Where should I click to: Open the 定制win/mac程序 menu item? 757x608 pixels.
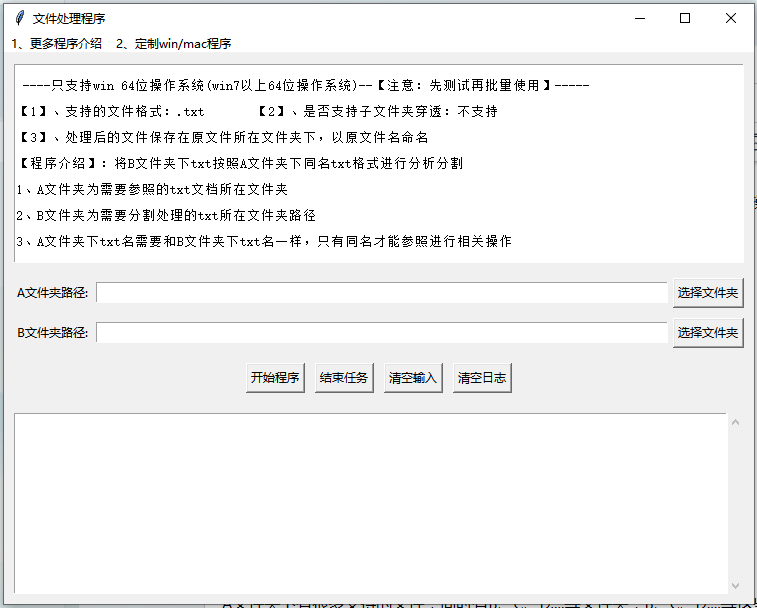[173, 43]
